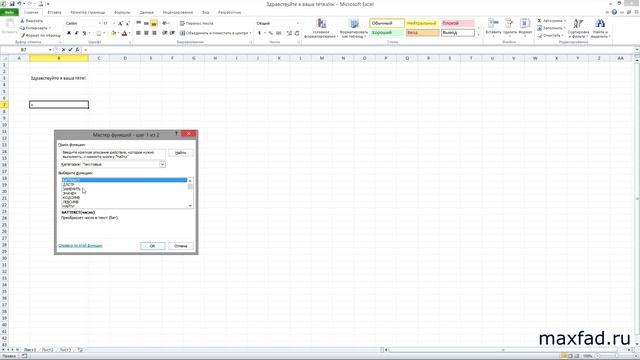The image size is (640, 360).
Task: Align text right
Action: (154, 33)
